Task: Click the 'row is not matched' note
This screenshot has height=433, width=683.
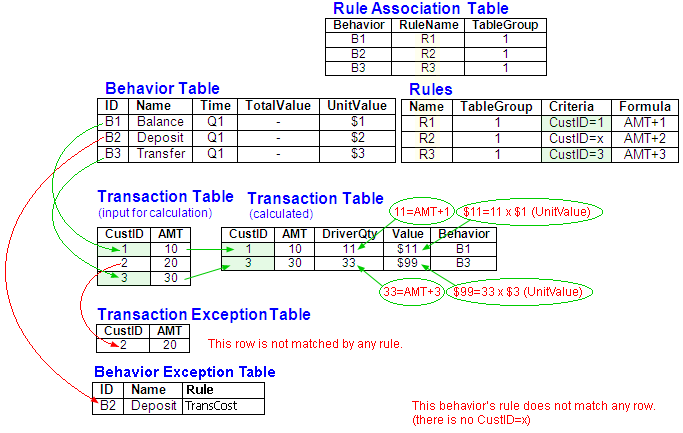Action: 305,344
